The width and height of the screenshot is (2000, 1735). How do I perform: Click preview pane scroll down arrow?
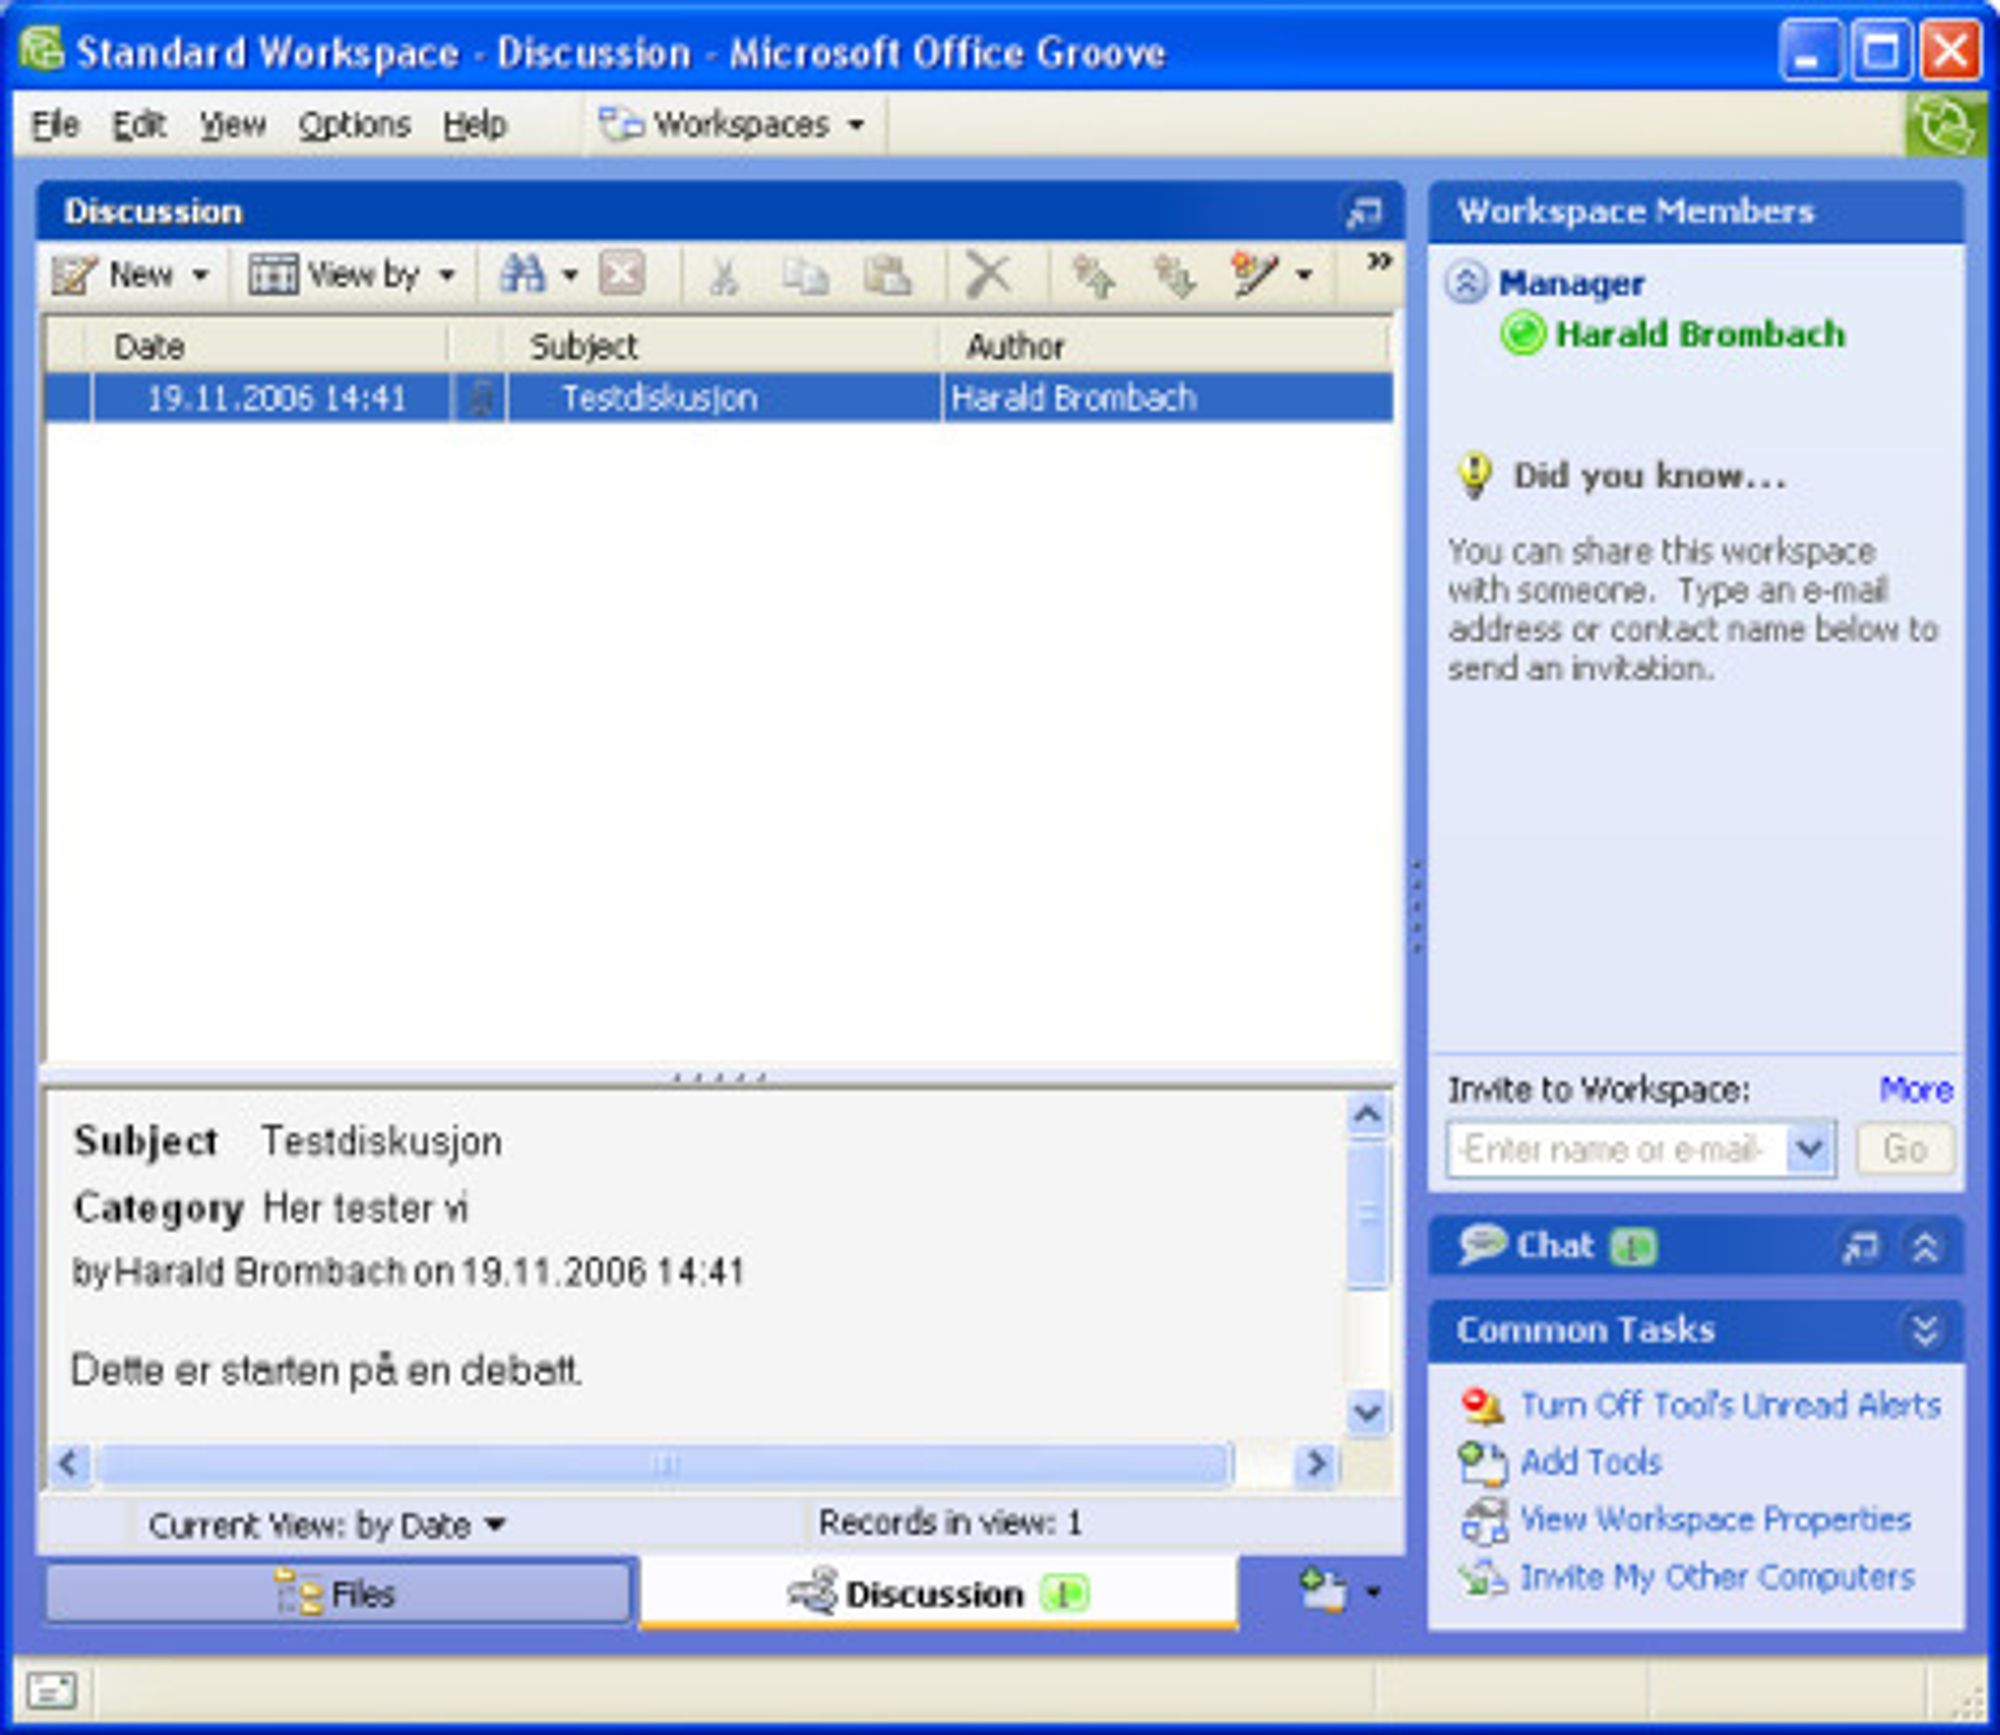coord(1367,1412)
